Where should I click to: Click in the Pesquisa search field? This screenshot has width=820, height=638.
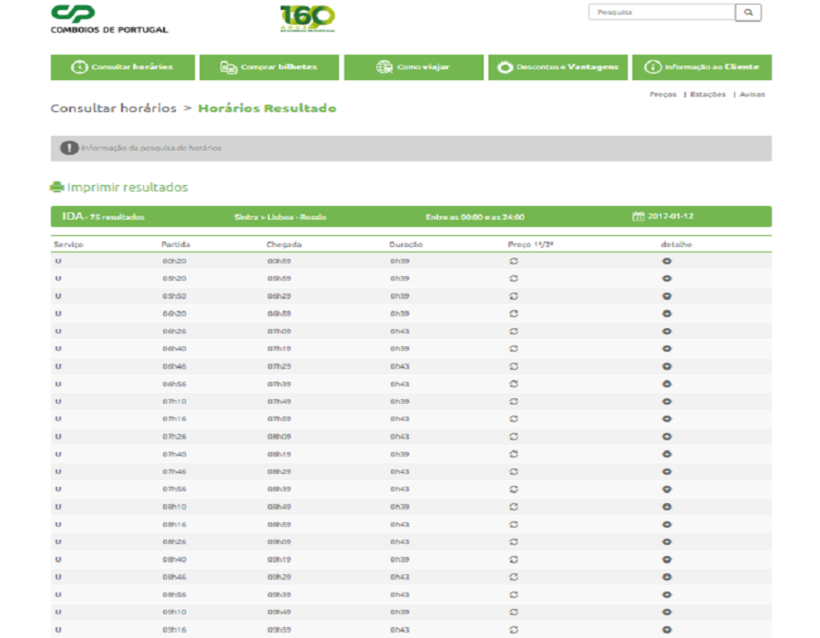(662, 13)
